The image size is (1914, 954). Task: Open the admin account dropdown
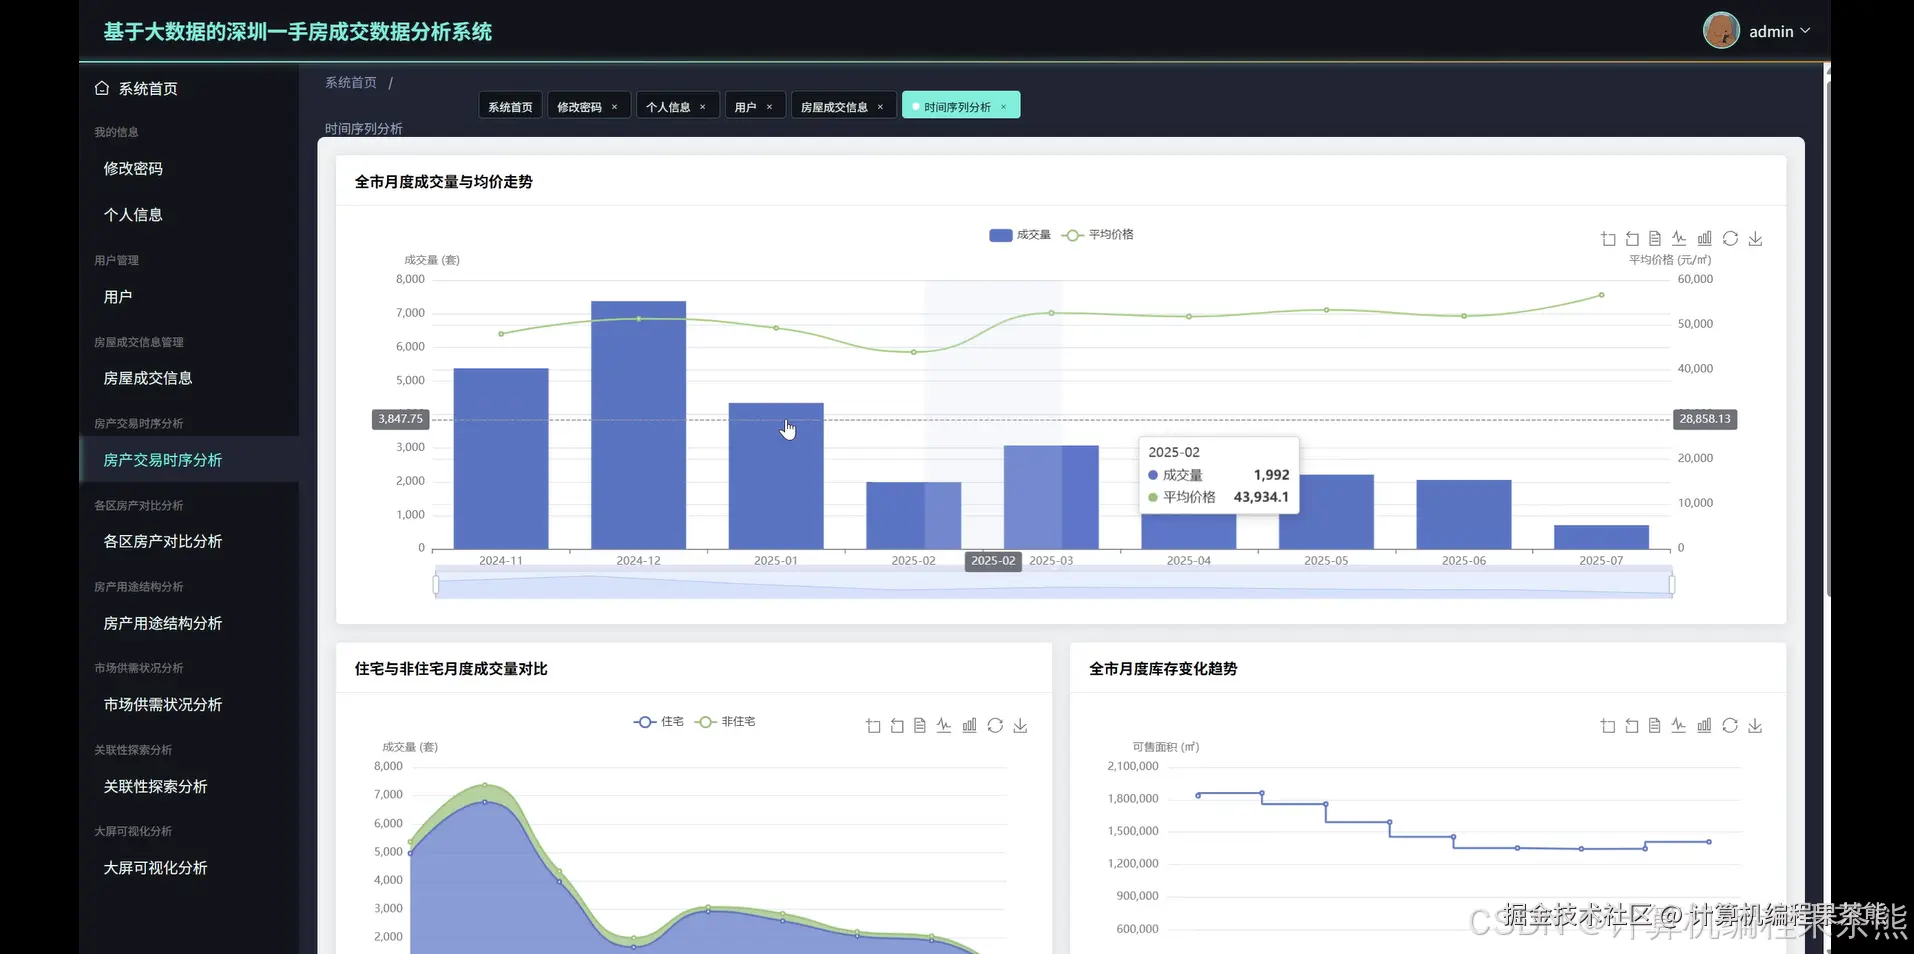coord(1780,32)
